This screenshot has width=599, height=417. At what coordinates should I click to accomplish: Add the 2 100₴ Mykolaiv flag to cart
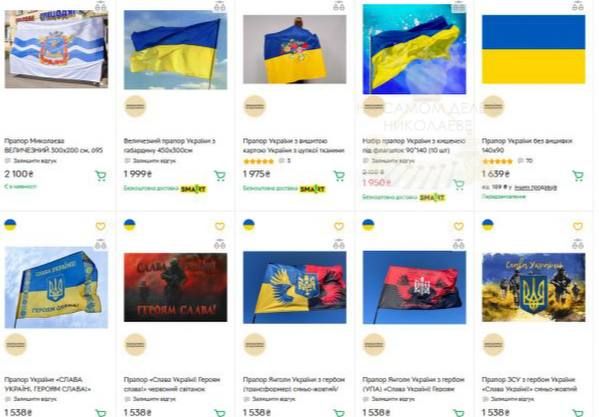point(101,176)
